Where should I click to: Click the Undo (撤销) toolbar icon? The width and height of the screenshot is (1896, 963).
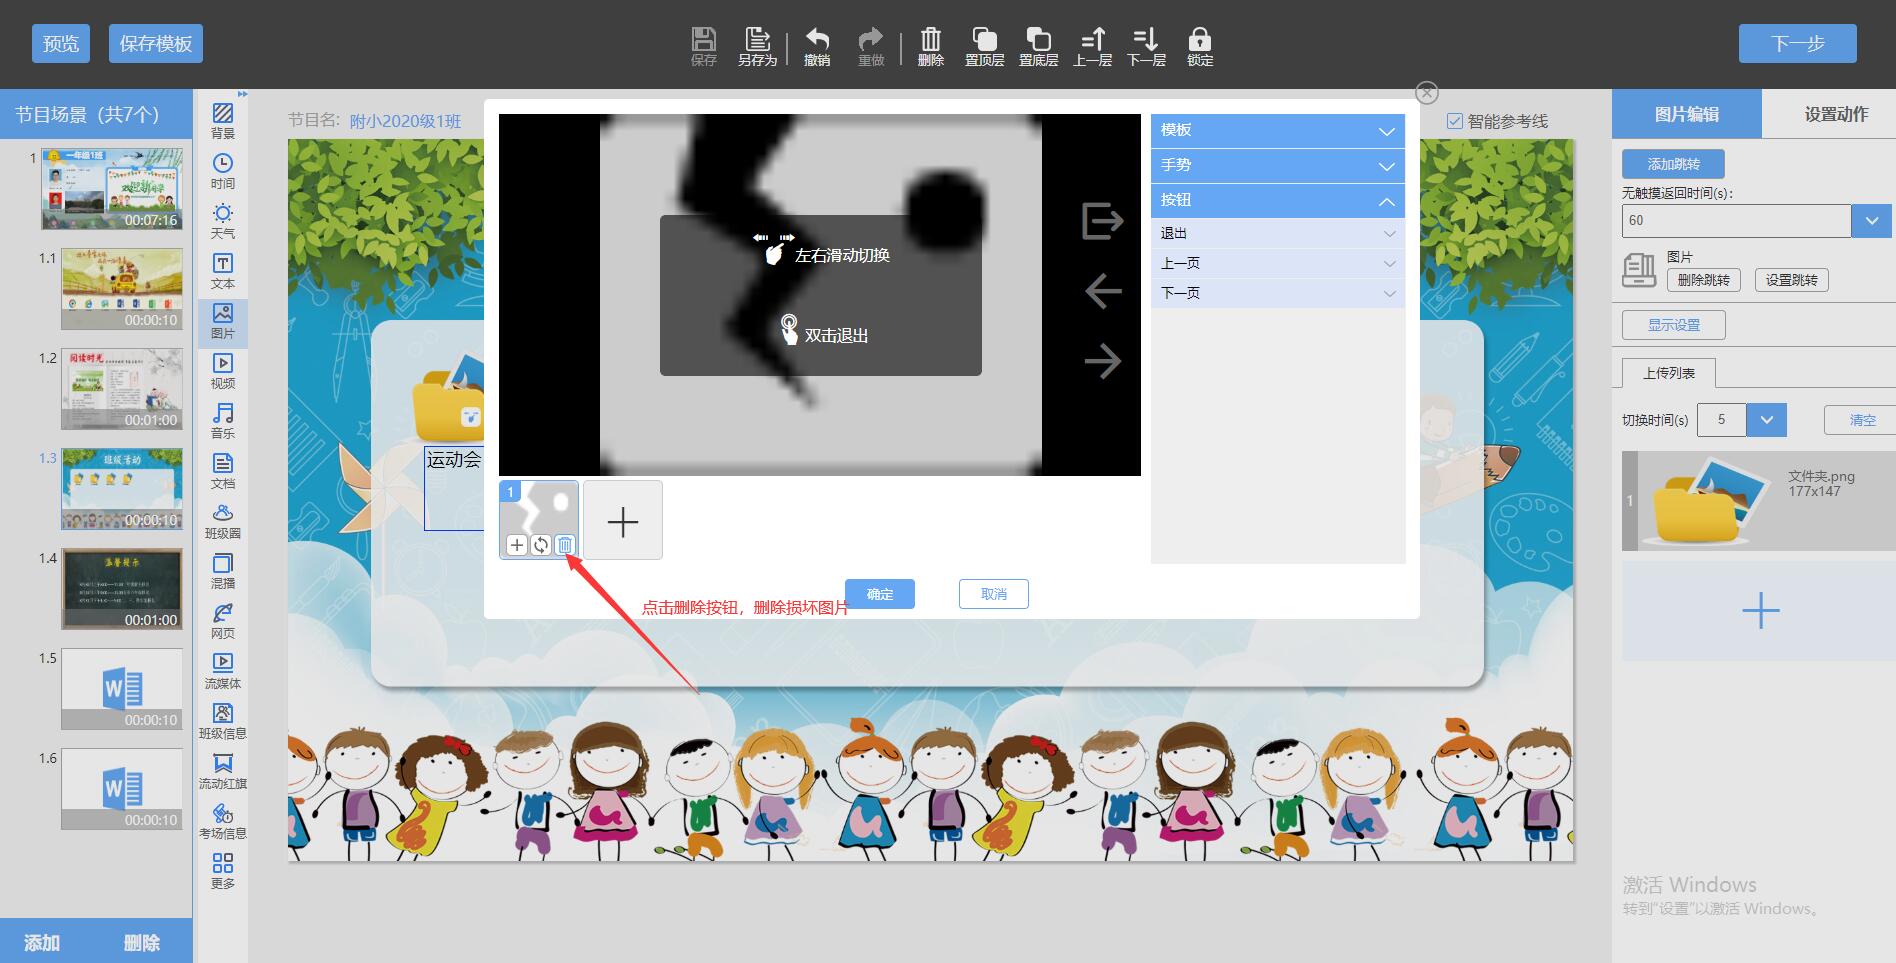(x=817, y=46)
